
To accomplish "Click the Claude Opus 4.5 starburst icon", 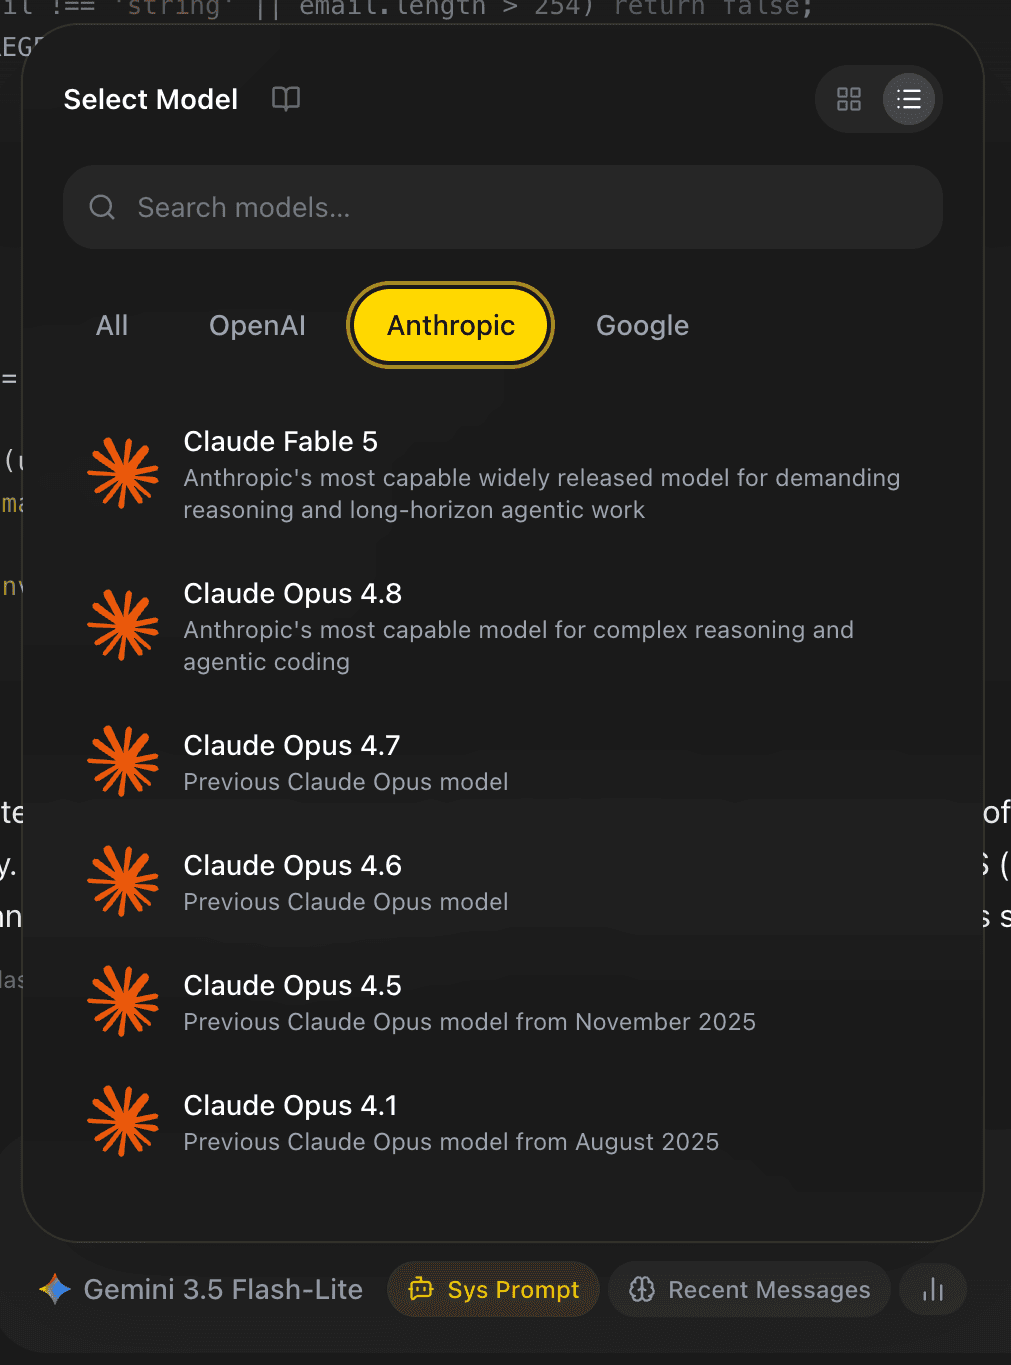I will [x=123, y=1002].
